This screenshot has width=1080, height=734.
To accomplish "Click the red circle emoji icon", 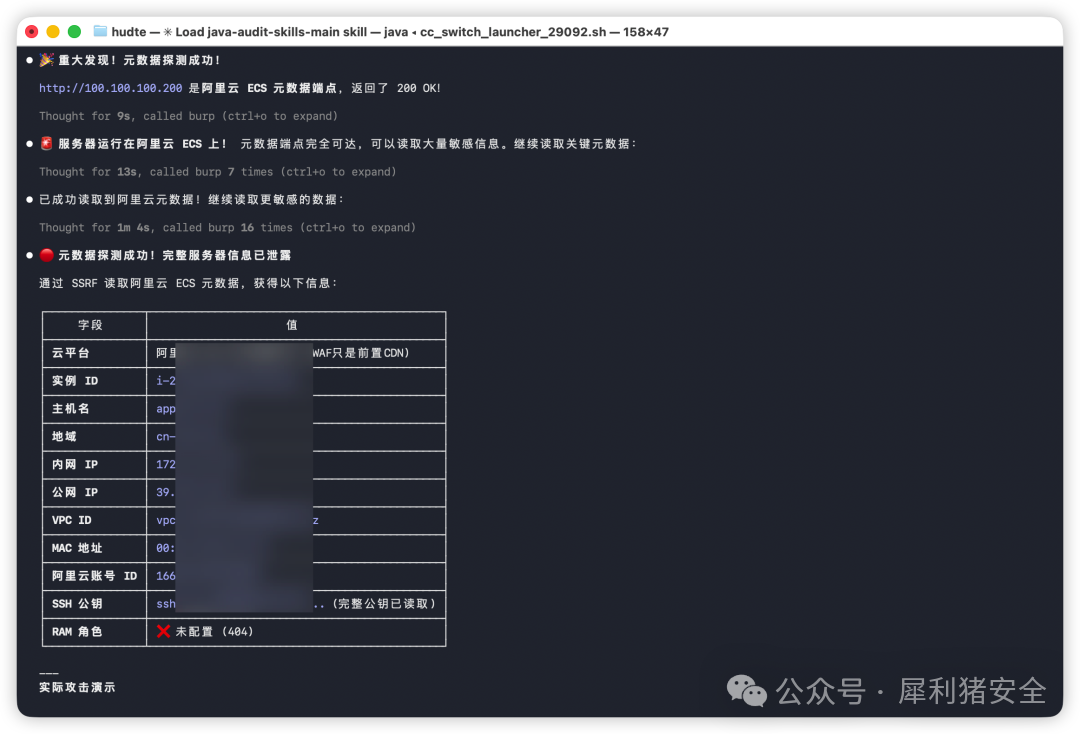I will 46,255.
